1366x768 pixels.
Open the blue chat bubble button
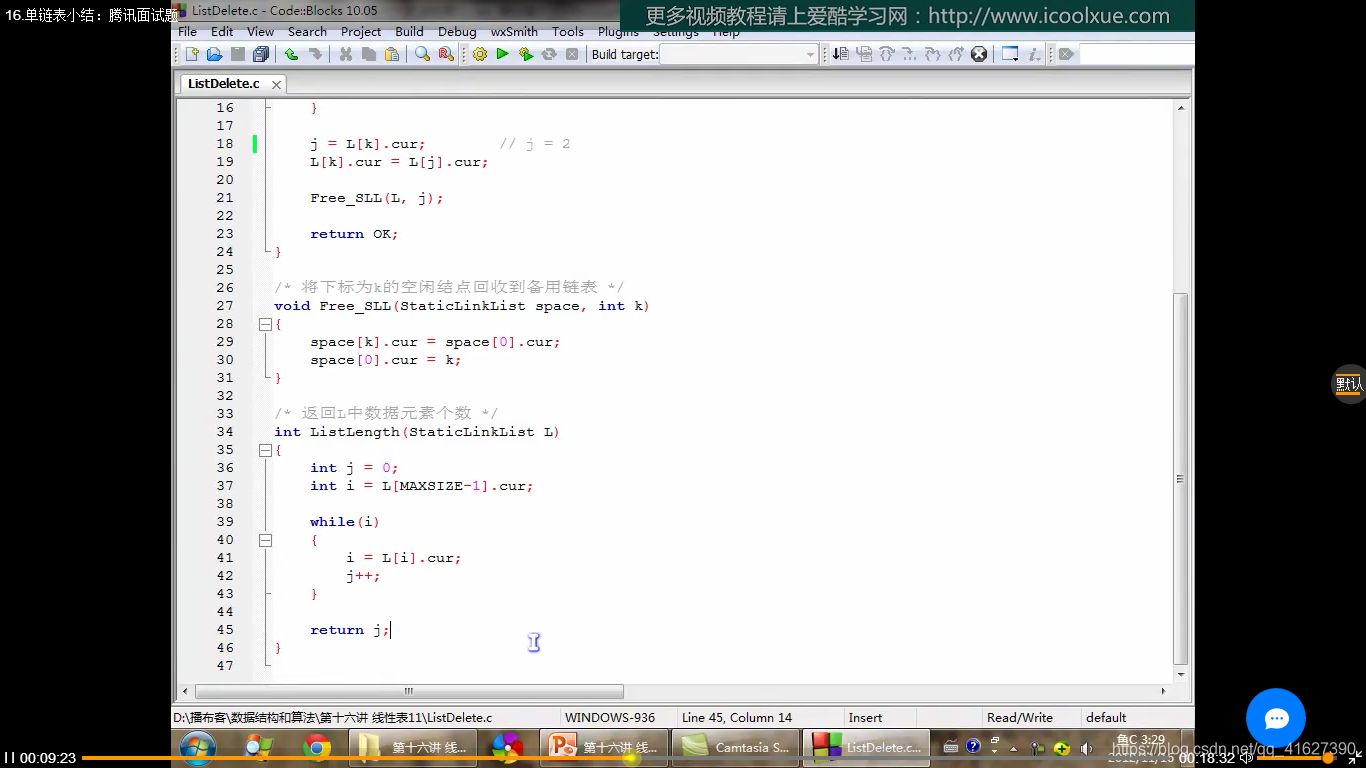click(1276, 718)
